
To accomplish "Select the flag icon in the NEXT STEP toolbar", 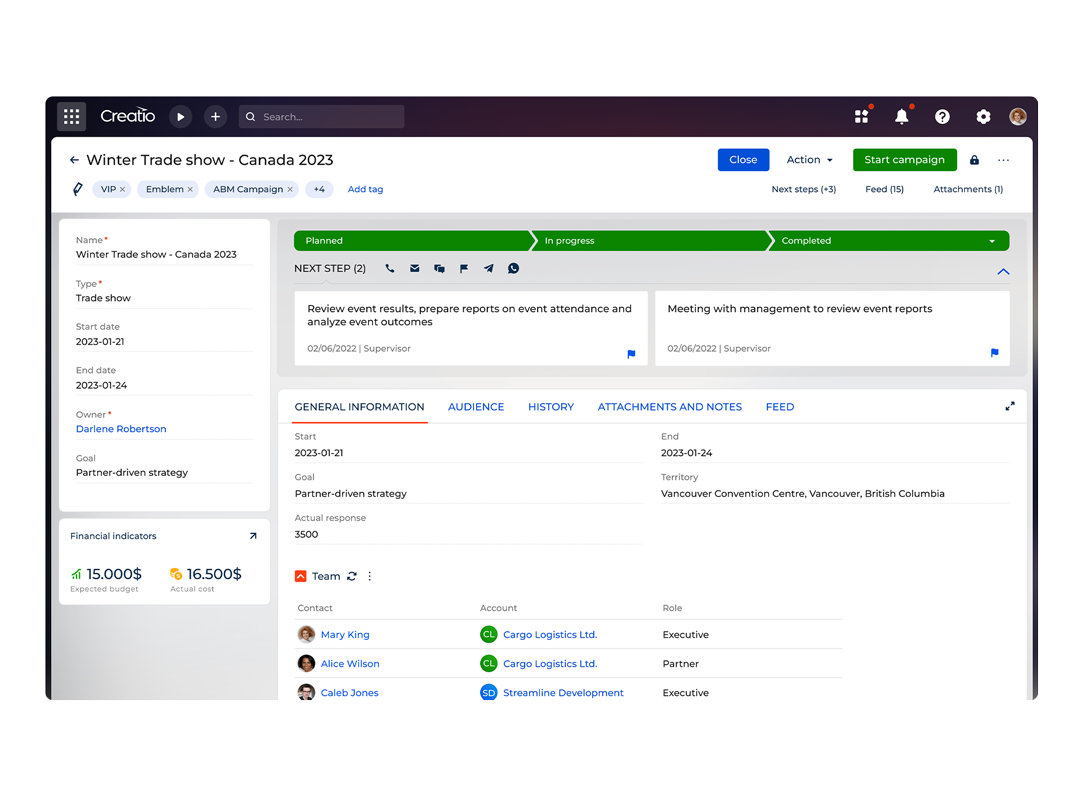I will pos(463,268).
